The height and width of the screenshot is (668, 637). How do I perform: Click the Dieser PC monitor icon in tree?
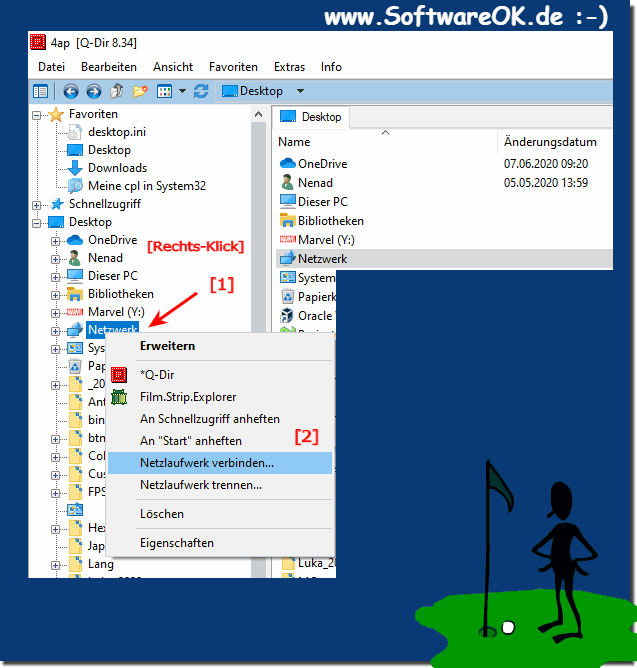click(x=75, y=276)
